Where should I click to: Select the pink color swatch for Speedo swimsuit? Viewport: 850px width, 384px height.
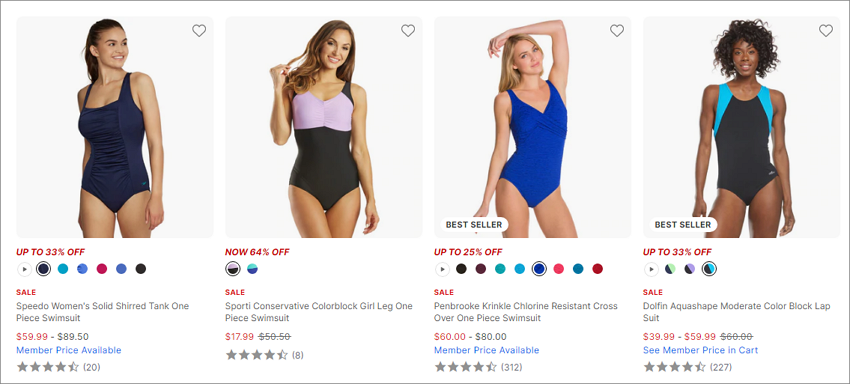(x=102, y=268)
